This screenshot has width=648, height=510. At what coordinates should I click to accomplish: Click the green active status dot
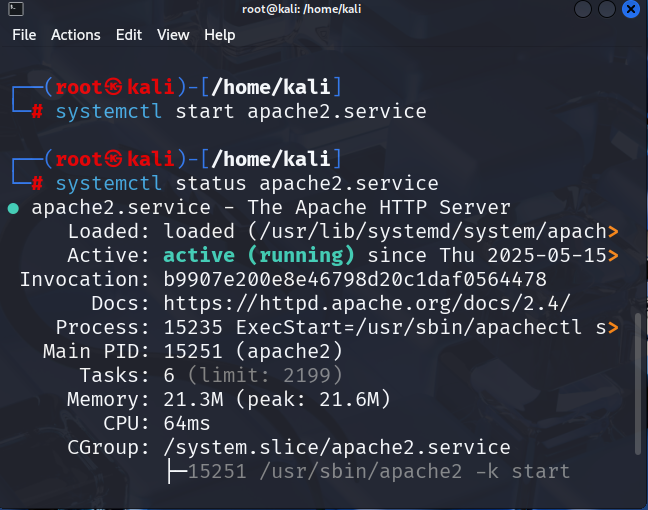pyautogui.click(x=13, y=208)
